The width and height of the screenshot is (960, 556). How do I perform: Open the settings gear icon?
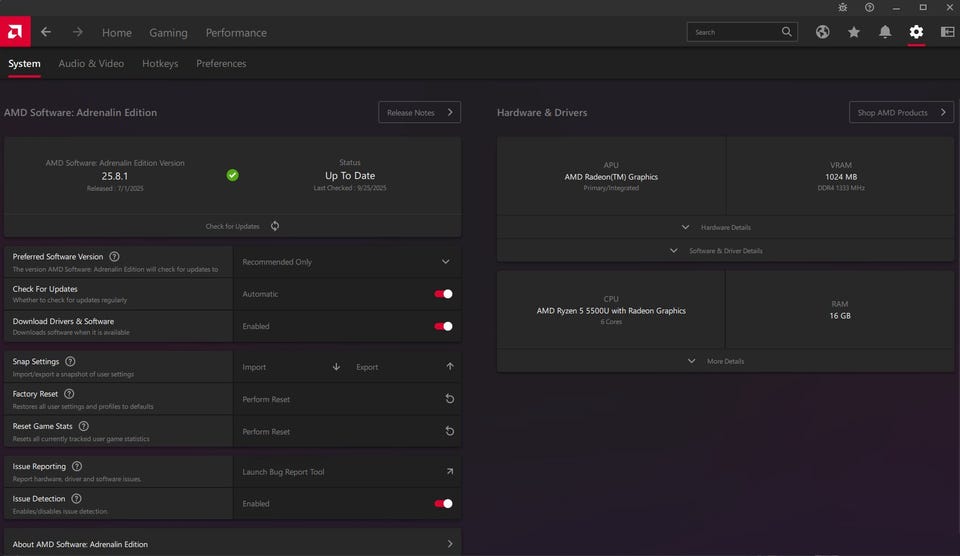pyautogui.click(x=916, y=32)
